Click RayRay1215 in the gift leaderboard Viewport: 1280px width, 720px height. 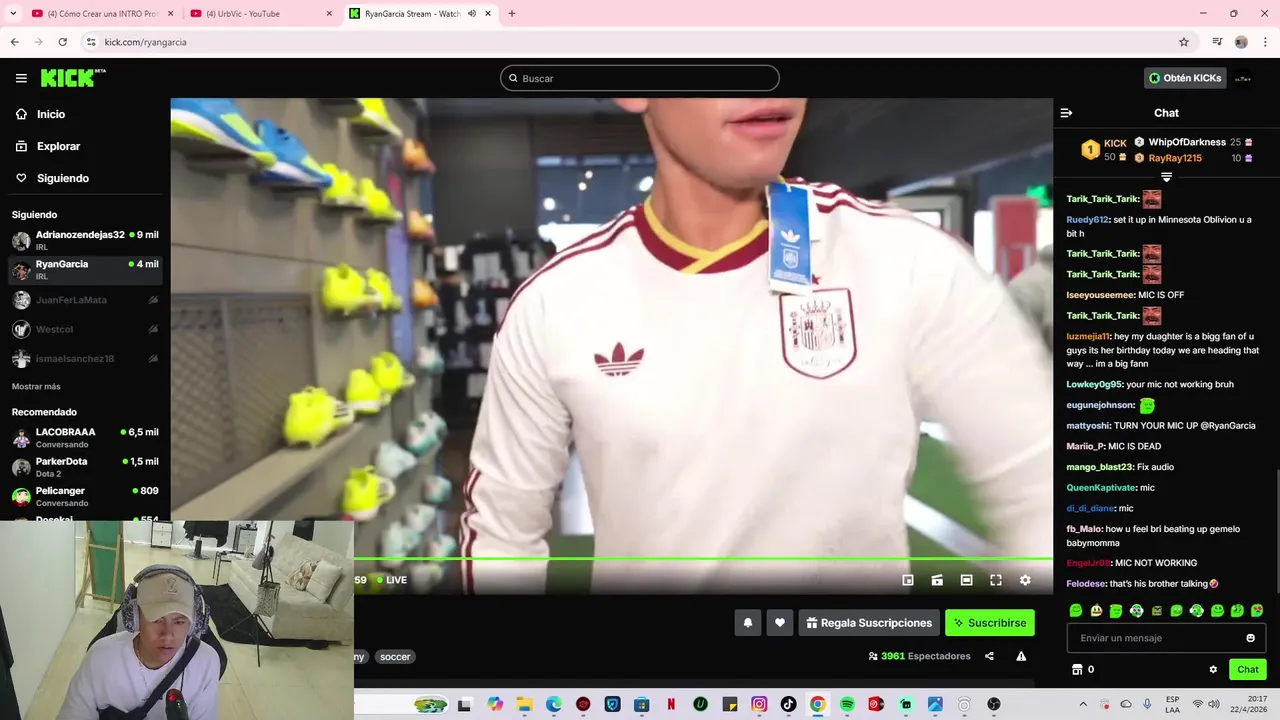pos(1175,158)
